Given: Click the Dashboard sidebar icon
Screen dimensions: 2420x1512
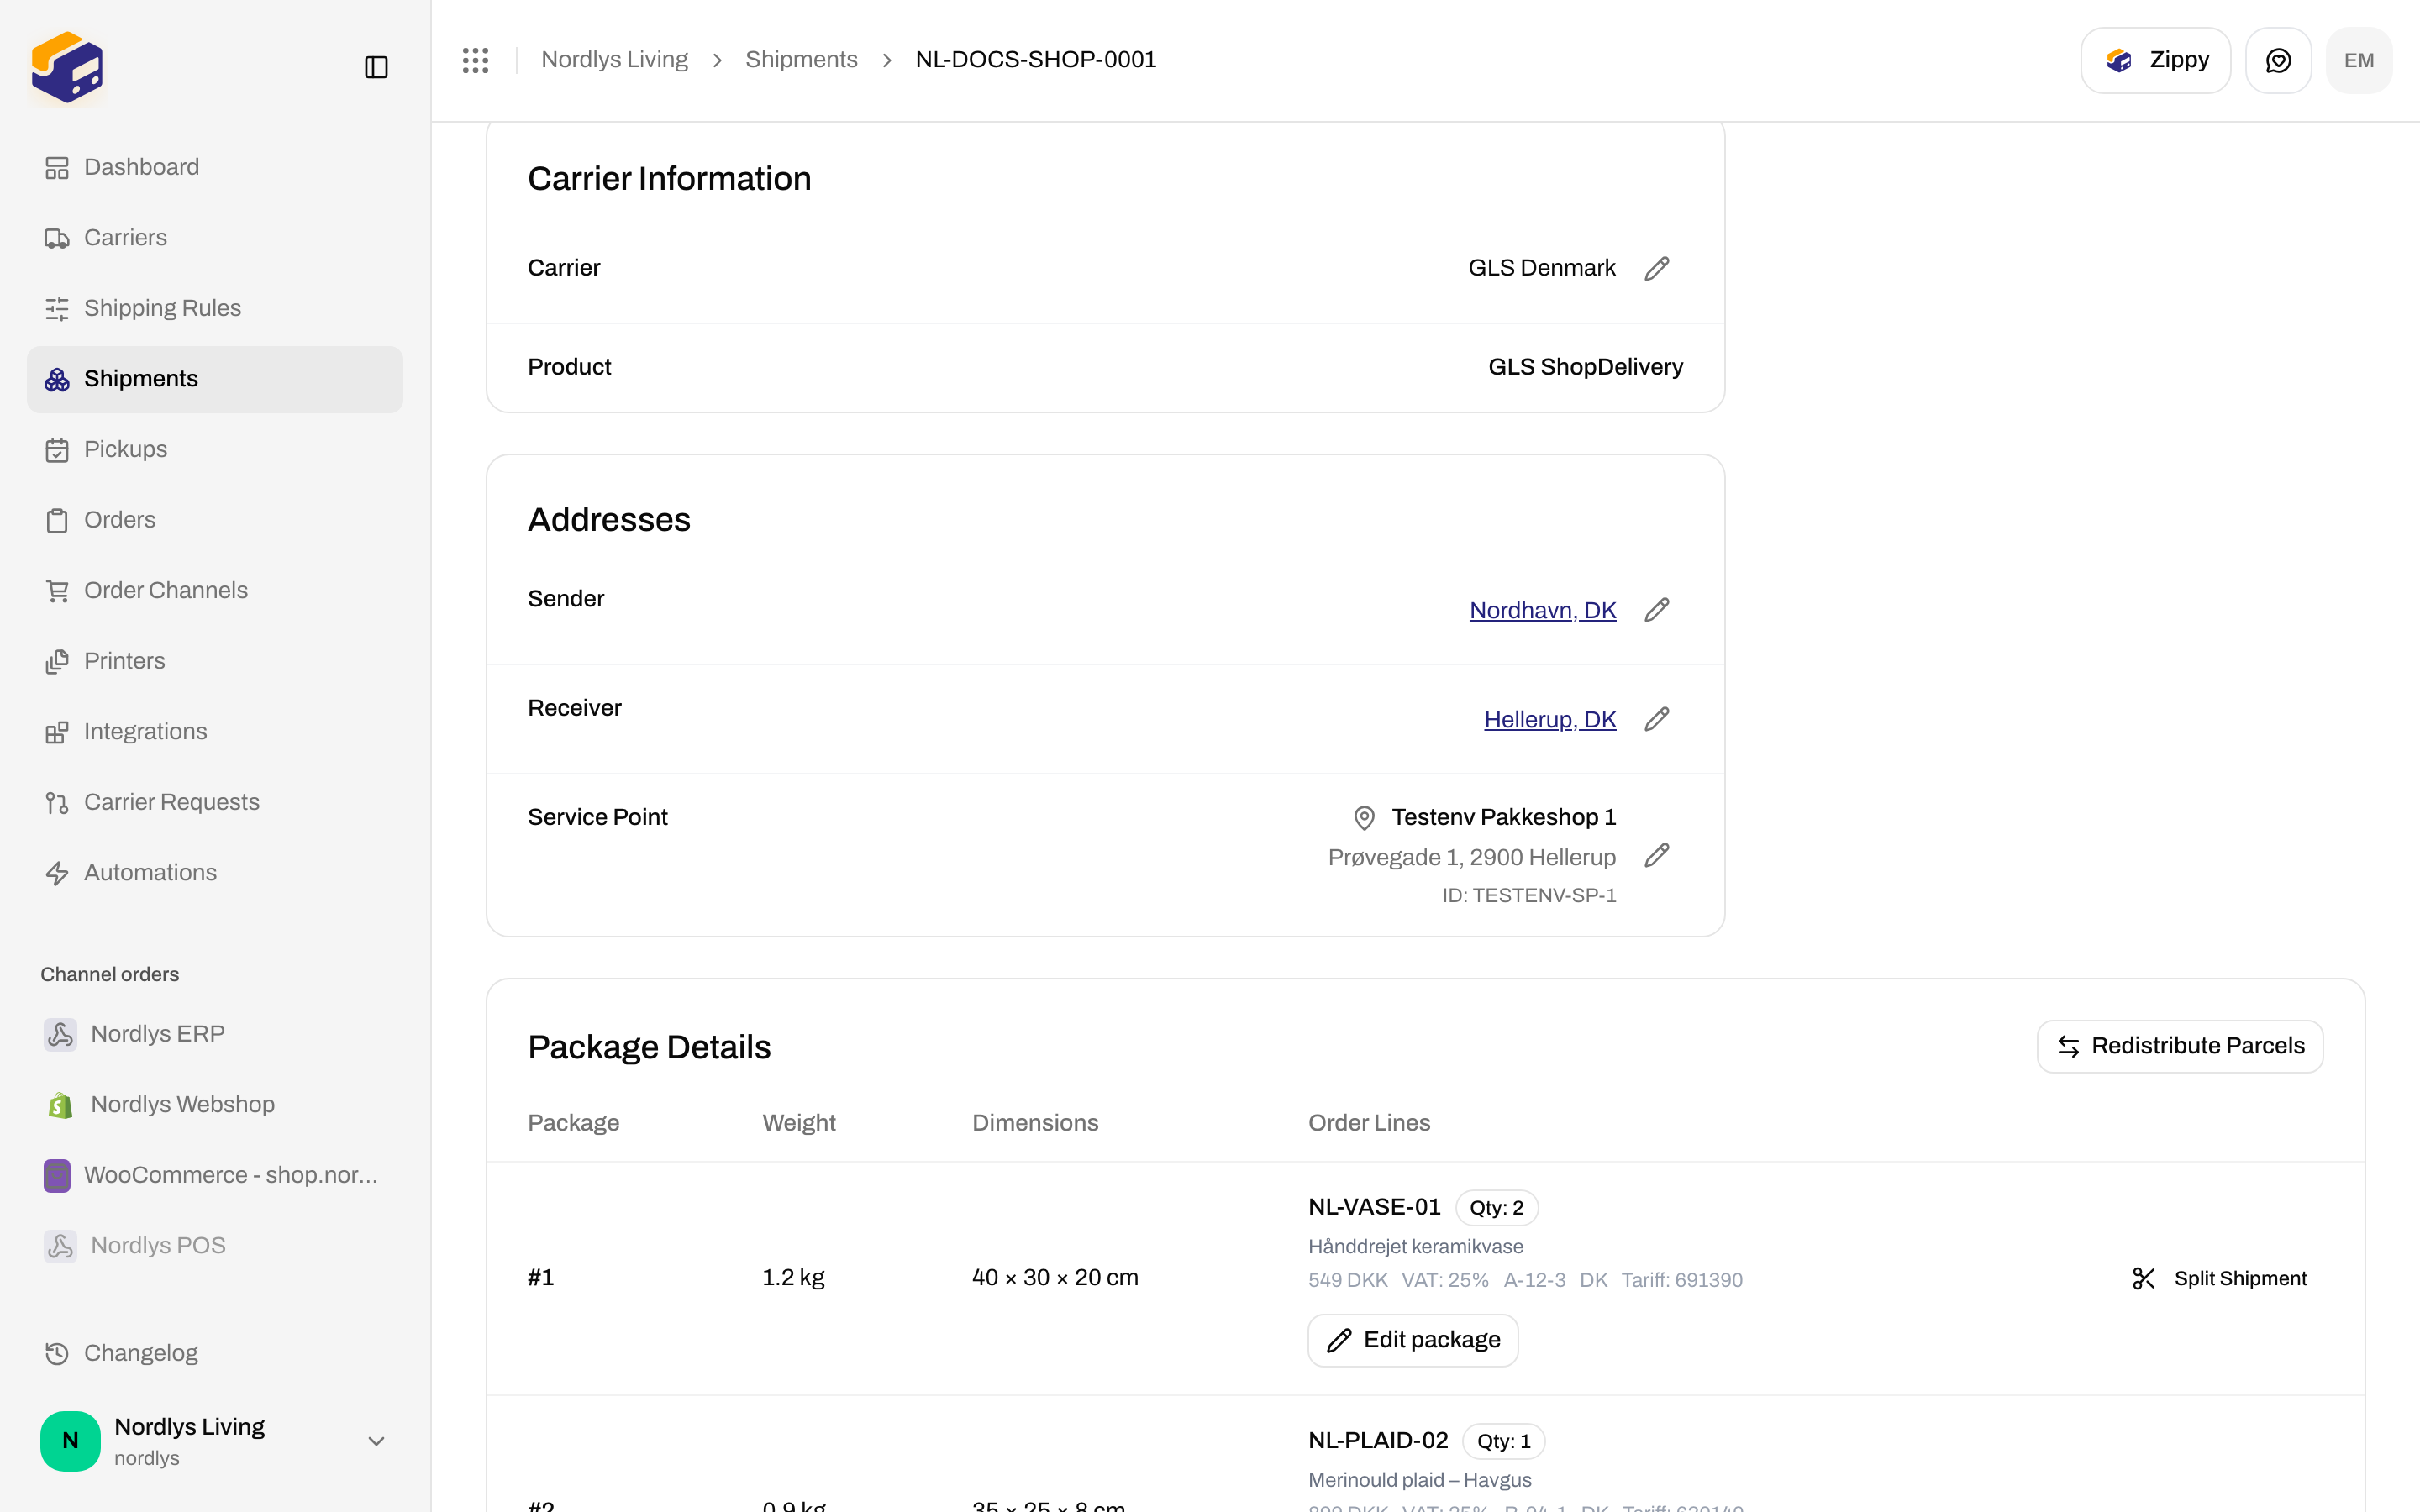Looking at the screenshot, I should (x=57, y=168).
